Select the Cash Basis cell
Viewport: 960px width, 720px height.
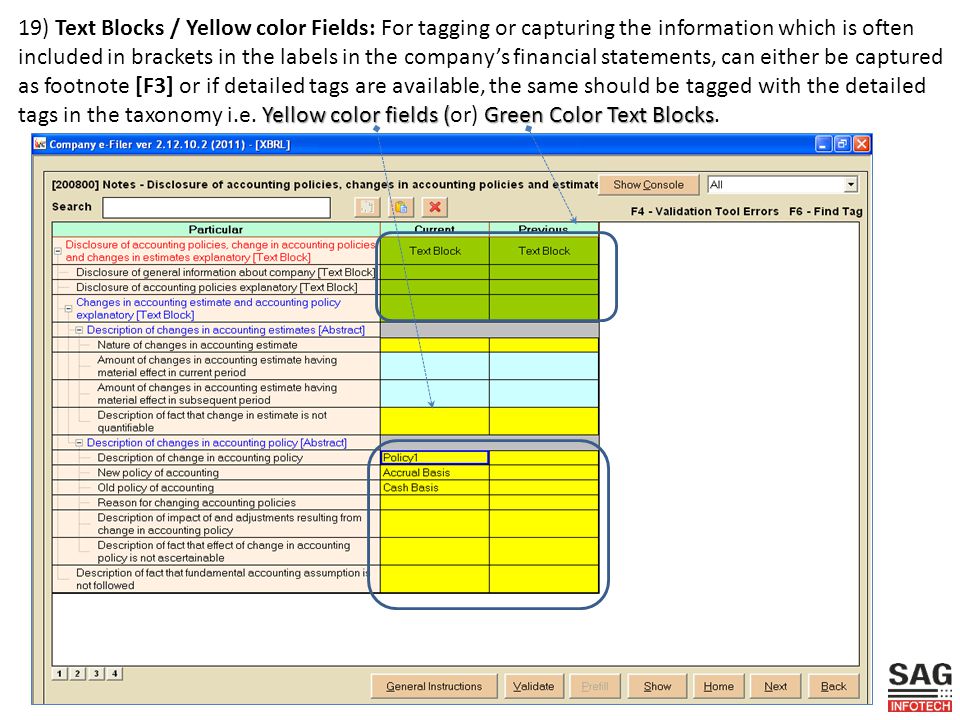(x=435, y=488)
